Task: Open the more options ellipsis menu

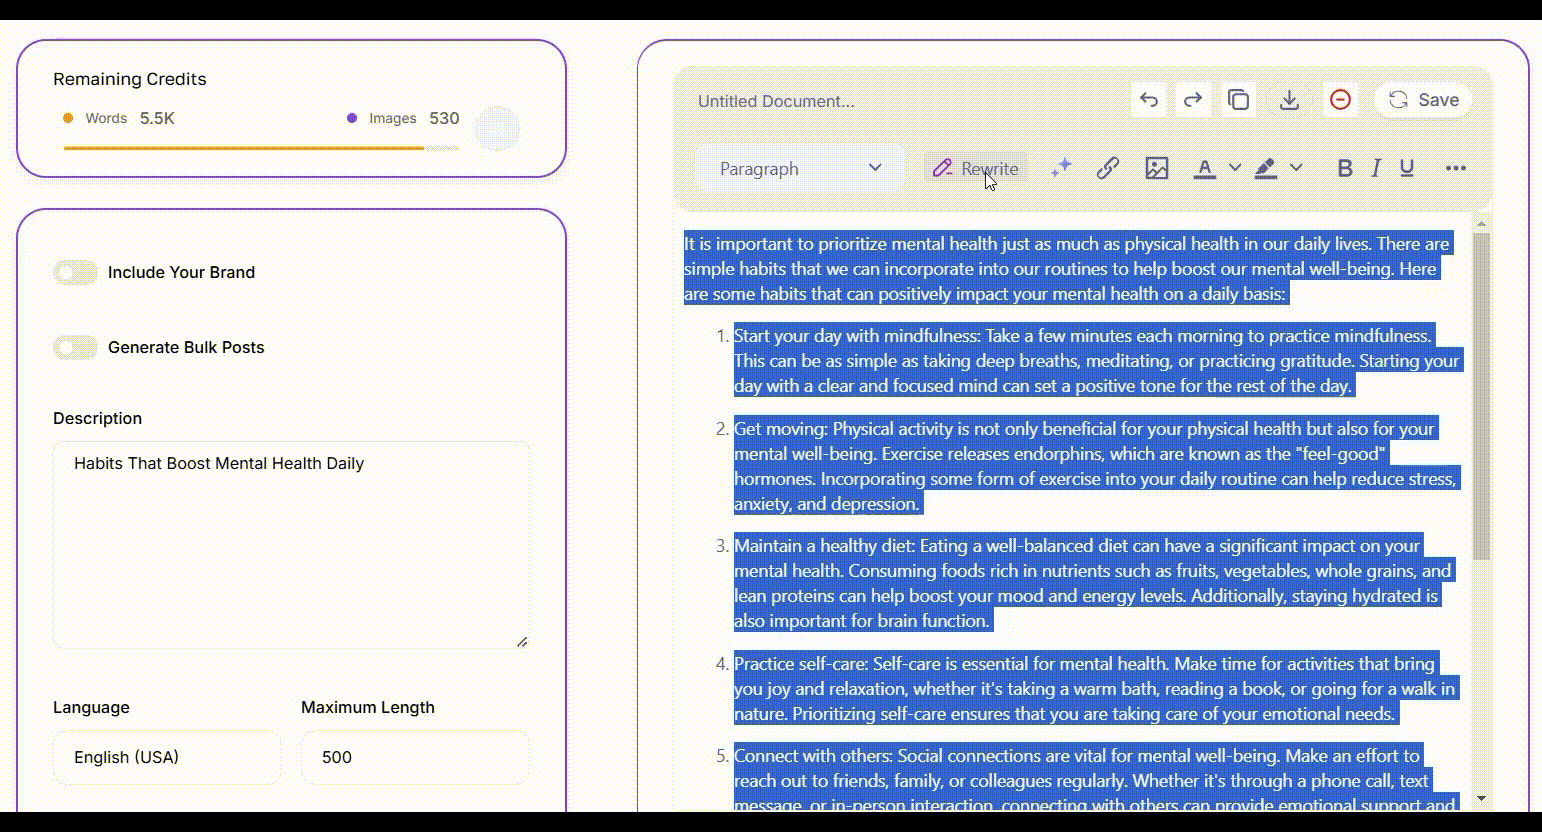Action: (x=1455, y=168)
